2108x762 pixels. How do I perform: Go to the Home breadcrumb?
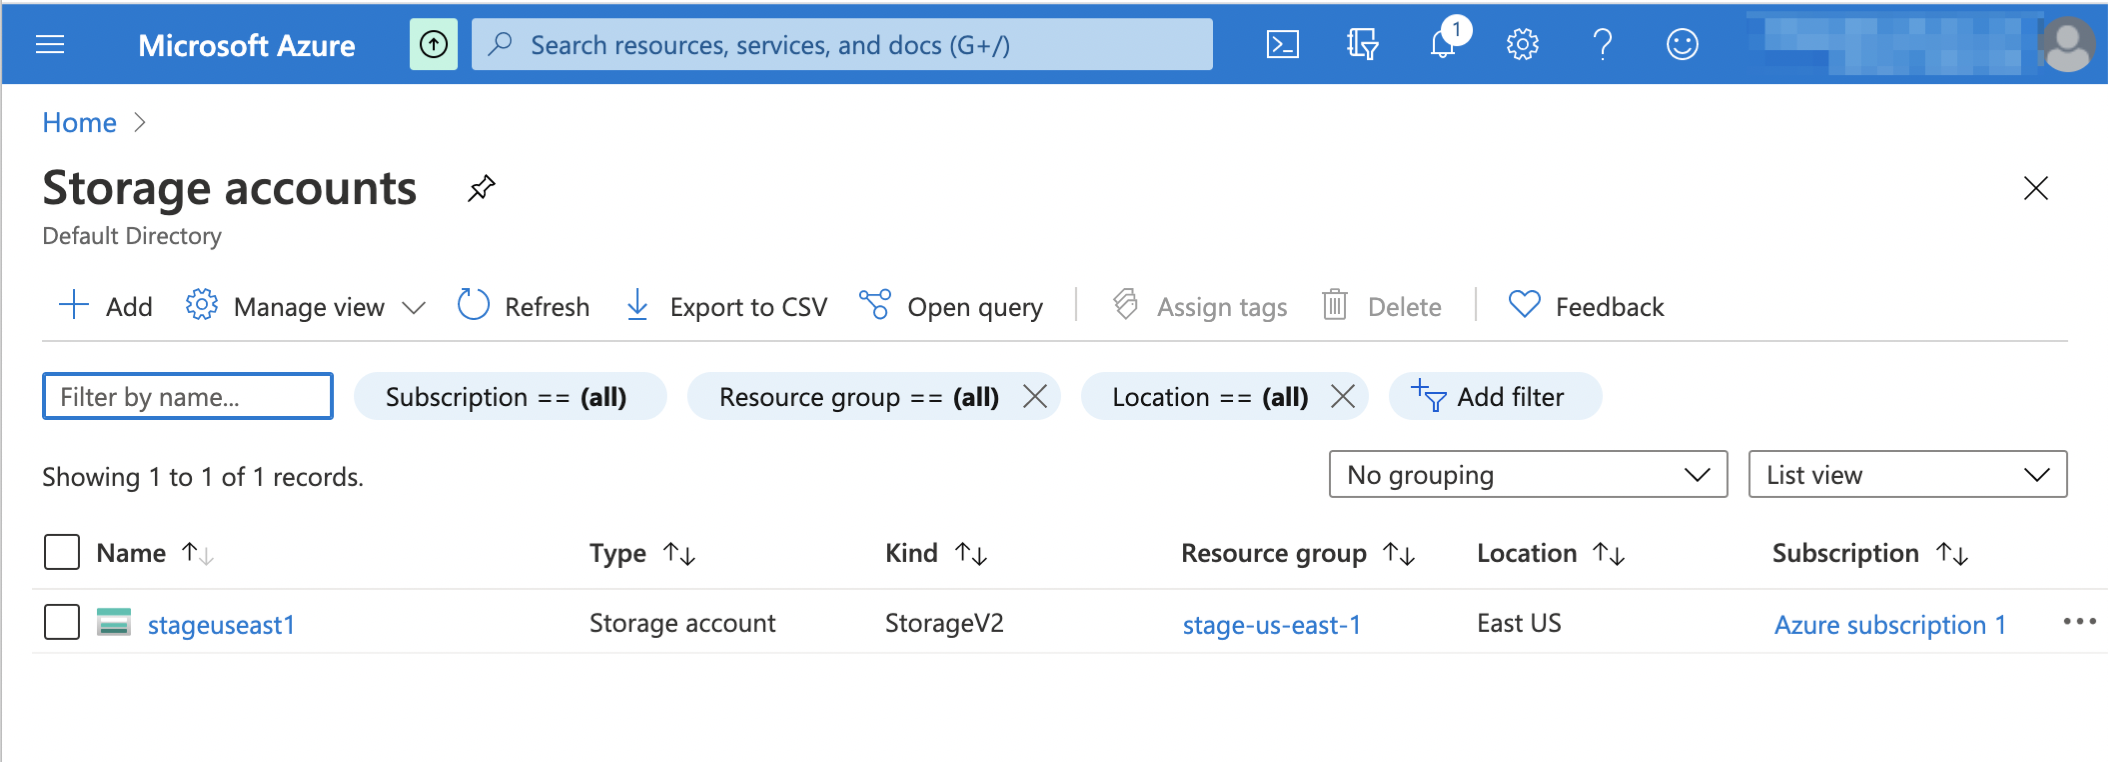pos(79,122)
